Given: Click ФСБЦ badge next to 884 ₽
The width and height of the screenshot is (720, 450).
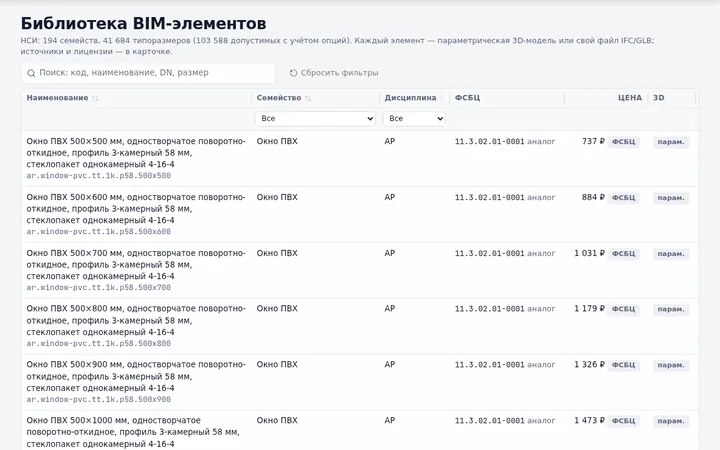Looking at the screenshot, I should (x=623, y=198).
